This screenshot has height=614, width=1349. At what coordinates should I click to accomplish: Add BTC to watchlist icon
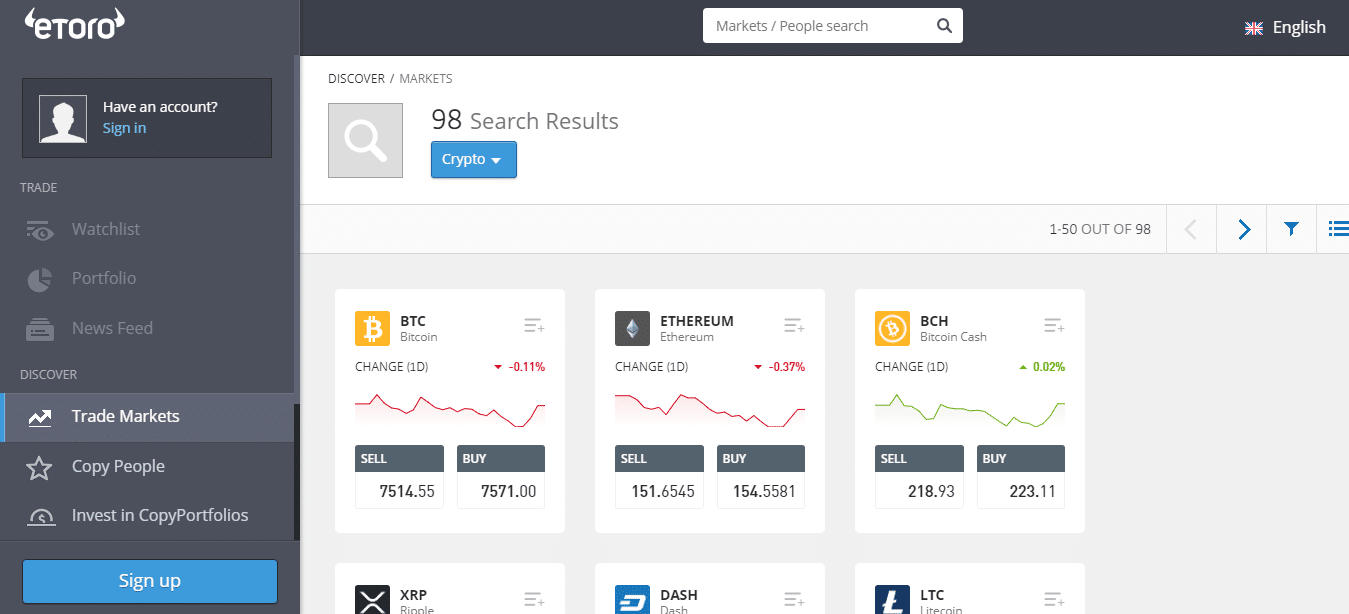pyautogui.click(x=534, y=326)
